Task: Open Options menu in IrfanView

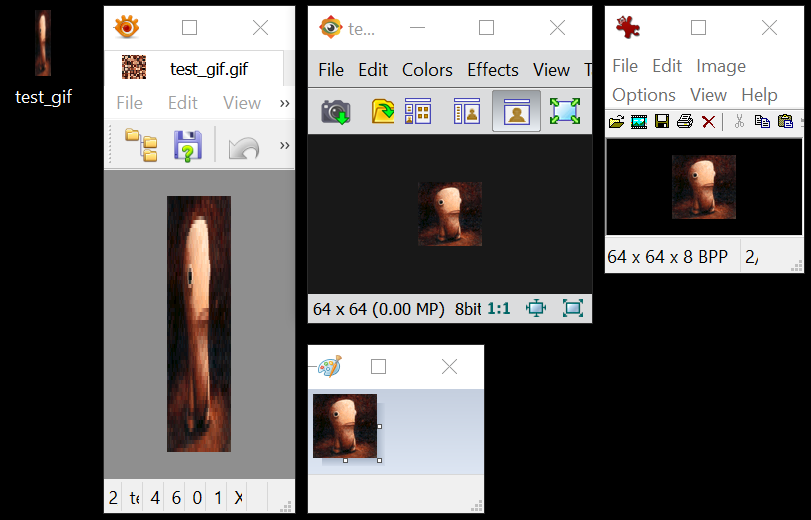Action: [x=644, y=95]
